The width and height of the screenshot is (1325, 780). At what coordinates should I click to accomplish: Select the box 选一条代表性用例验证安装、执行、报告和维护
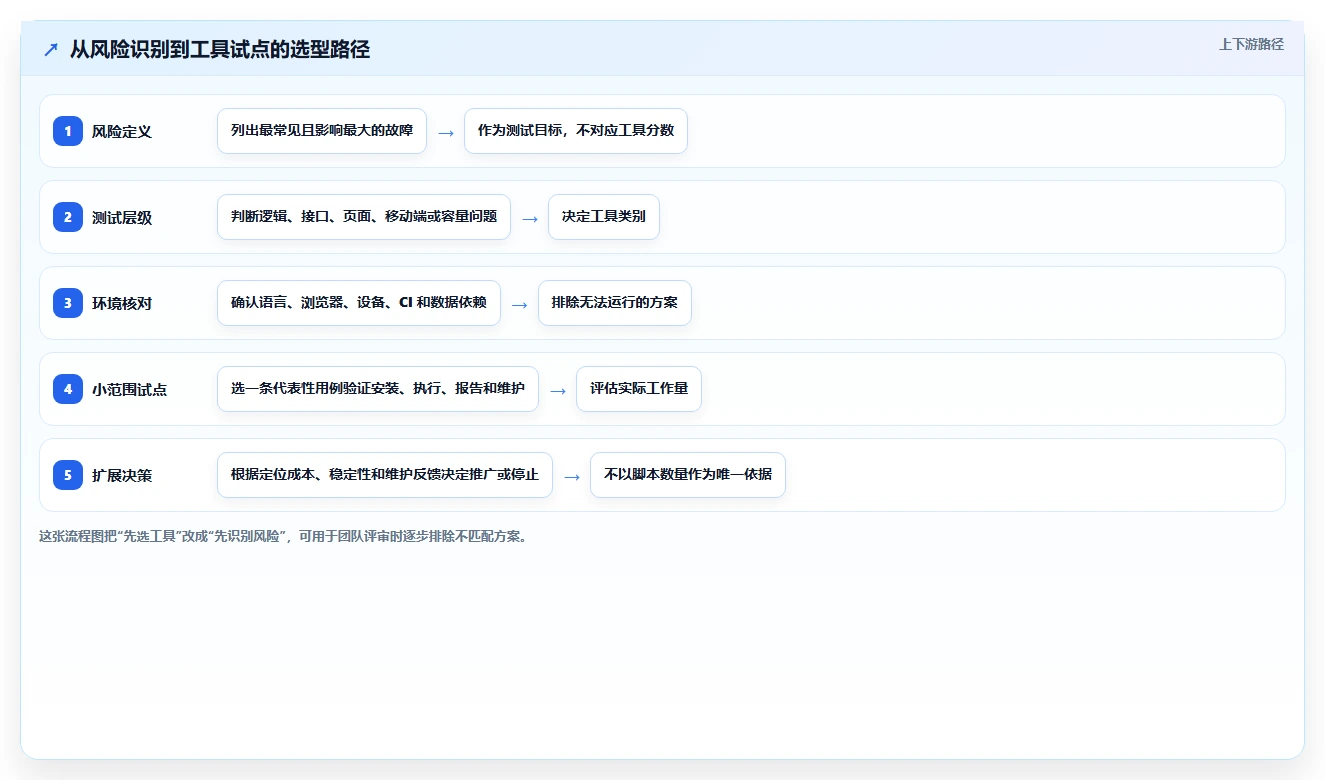click(378, 389)
